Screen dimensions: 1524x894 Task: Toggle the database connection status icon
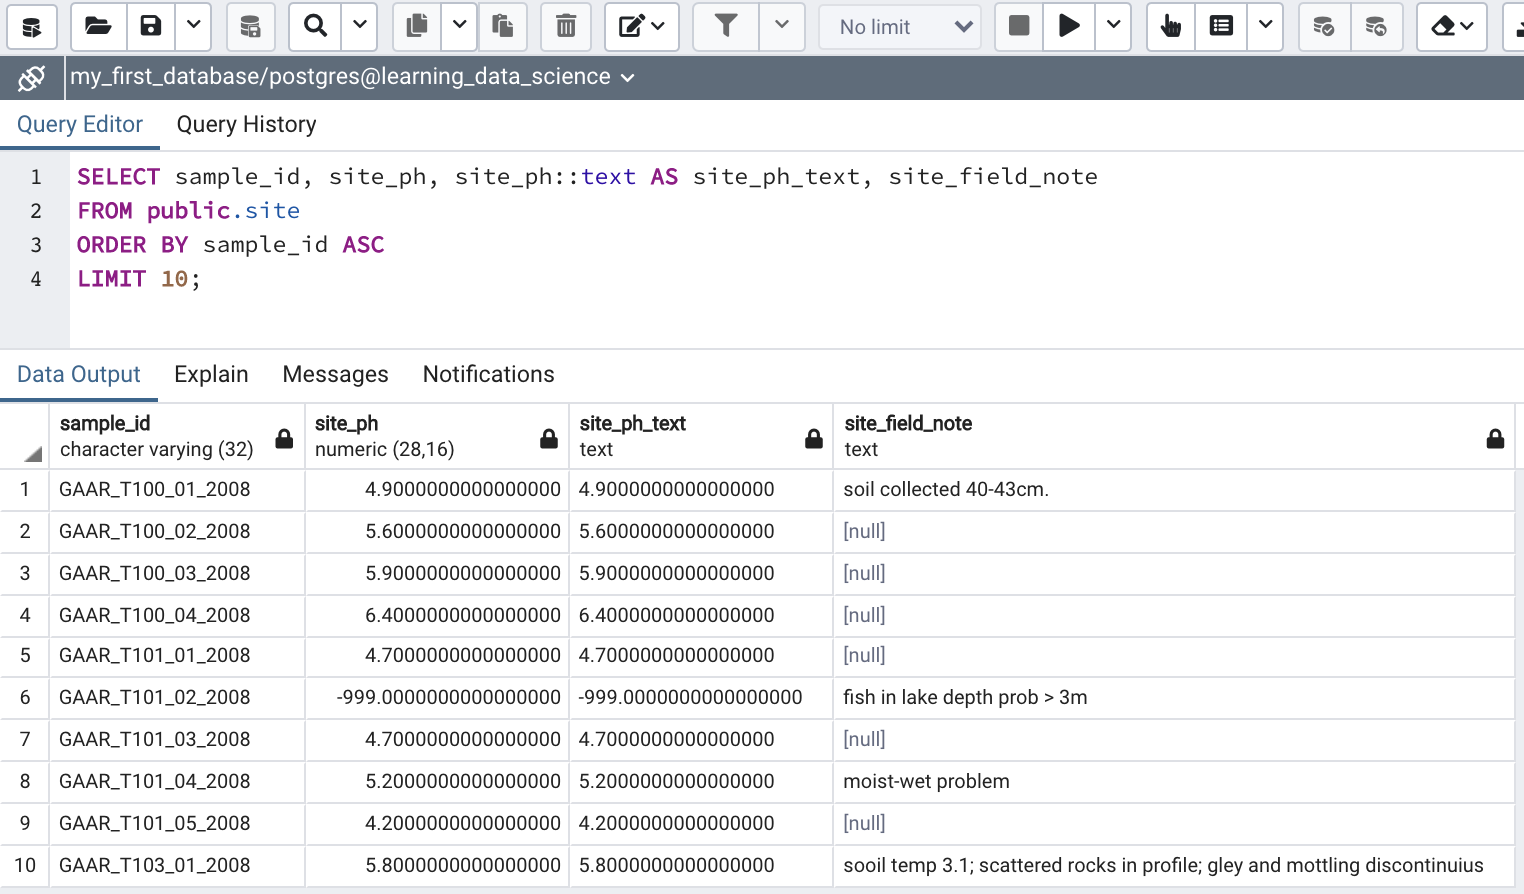coord(32,77)
